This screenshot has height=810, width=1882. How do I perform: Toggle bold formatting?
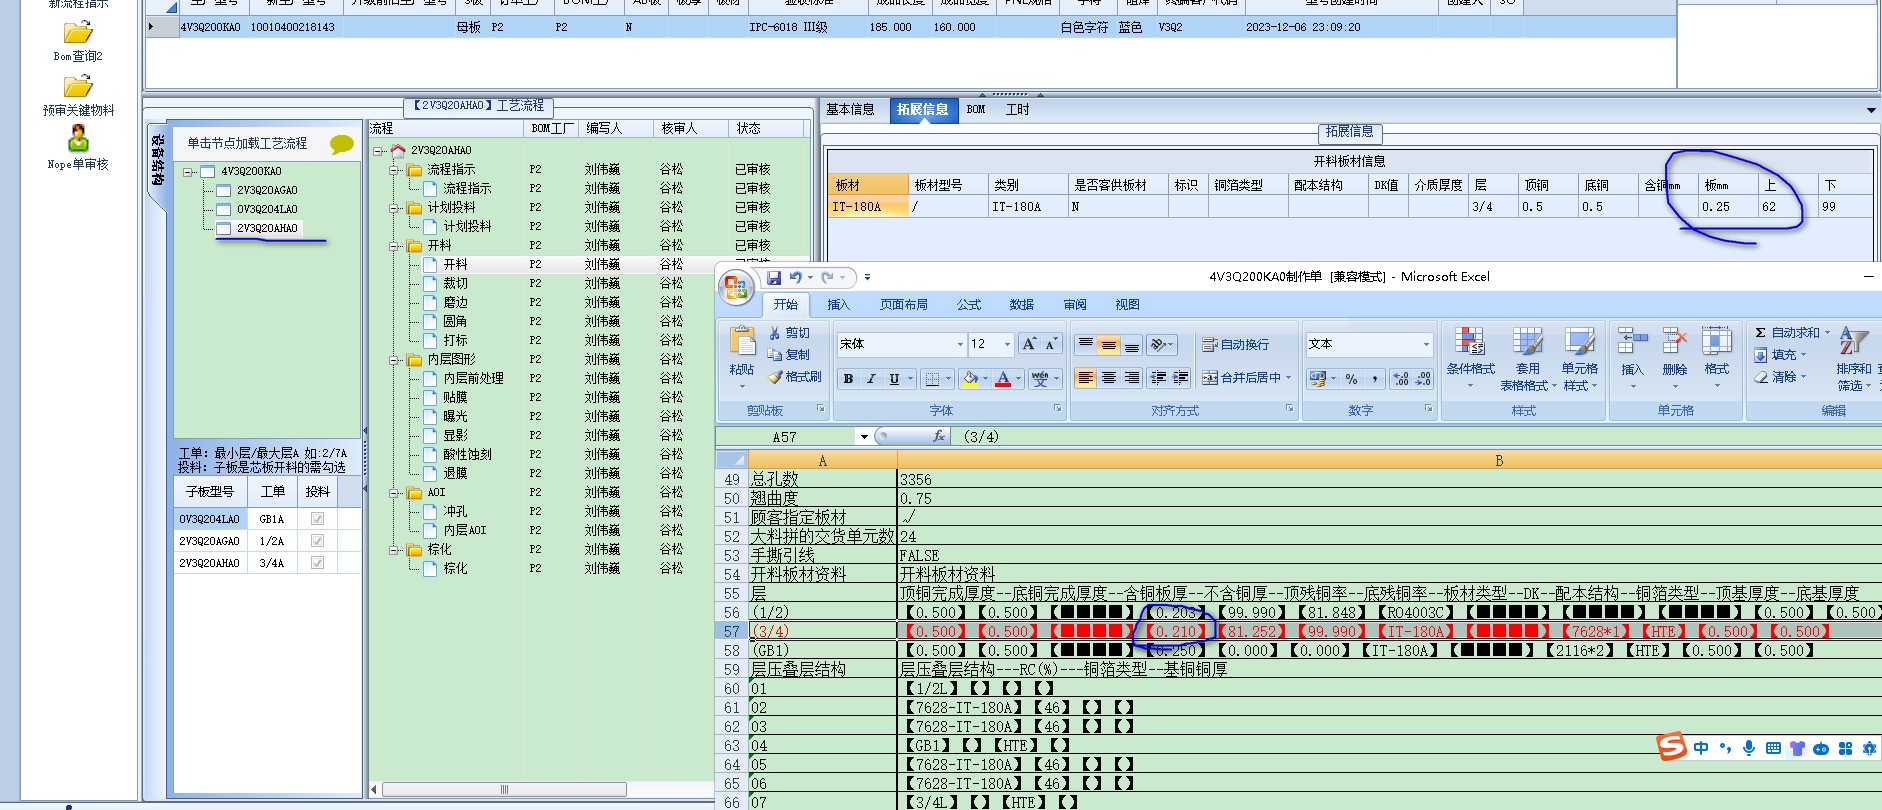coord(848,378)
